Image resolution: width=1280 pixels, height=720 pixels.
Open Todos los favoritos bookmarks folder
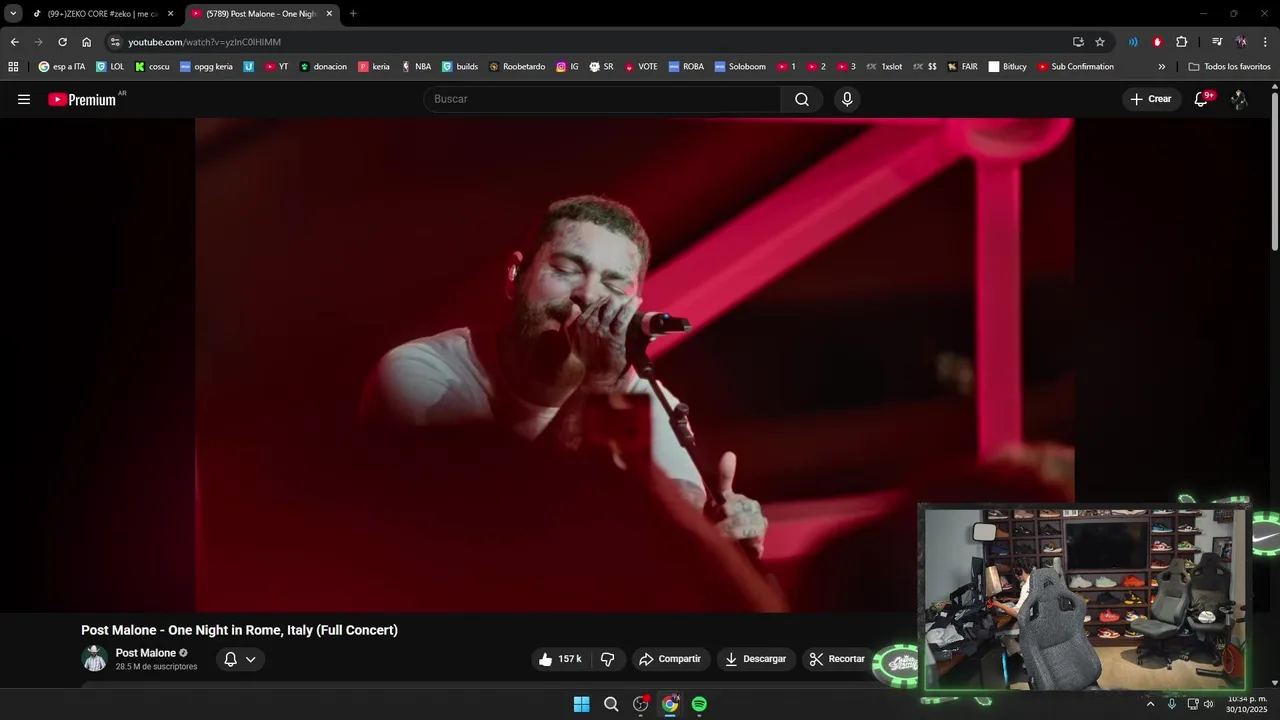1229,67
